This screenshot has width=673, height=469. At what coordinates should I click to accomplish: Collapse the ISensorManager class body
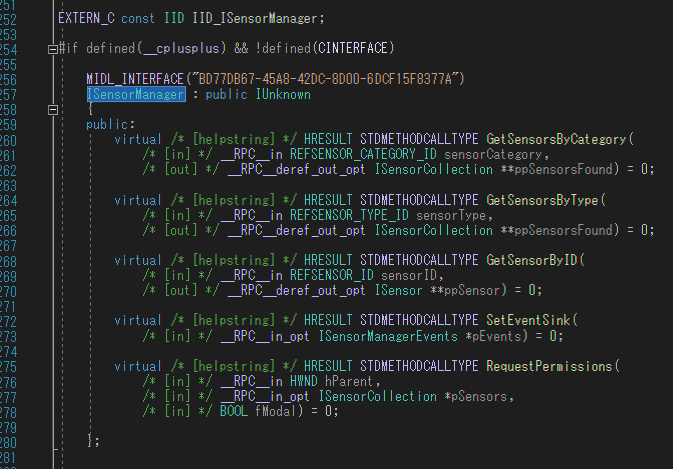click(x=53, y=110)
